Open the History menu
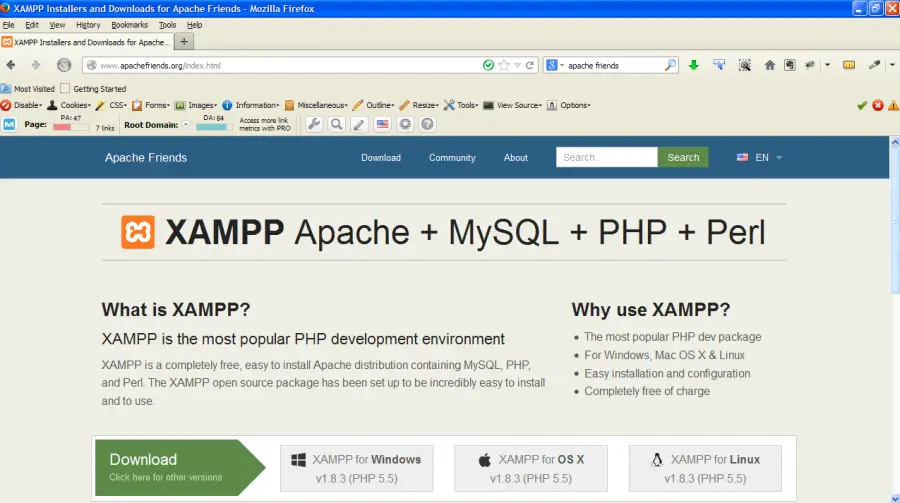Viewport: 900px width, 503px height. [x=88, y=25]
